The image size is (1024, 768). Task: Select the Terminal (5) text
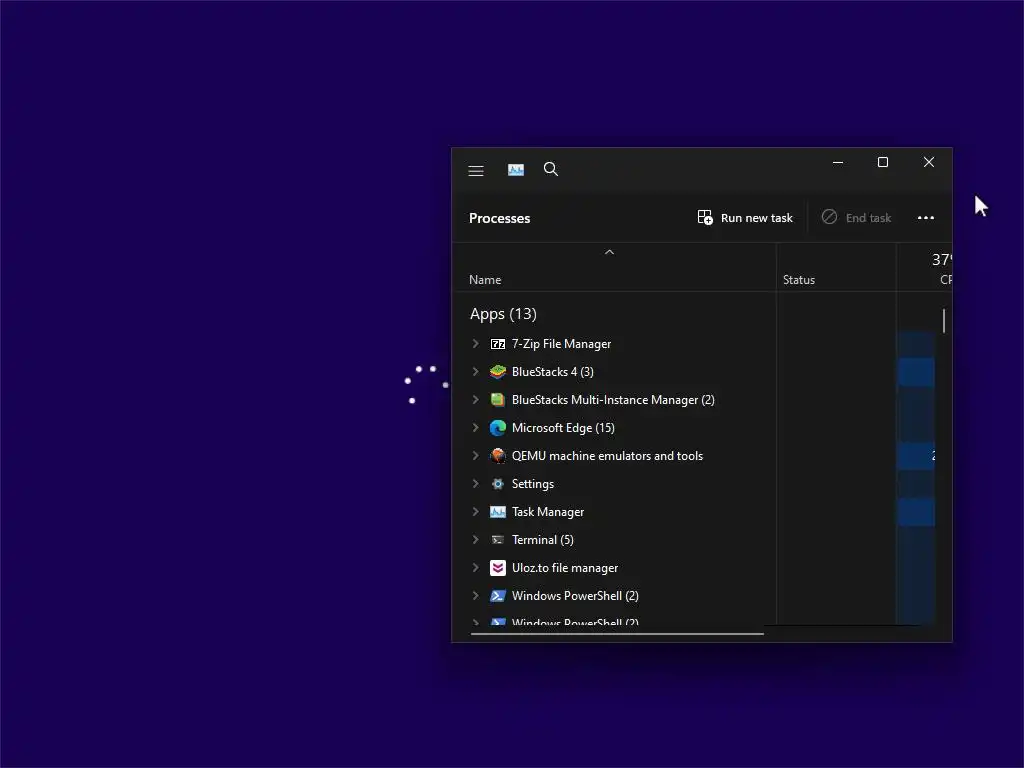[543, 540]
